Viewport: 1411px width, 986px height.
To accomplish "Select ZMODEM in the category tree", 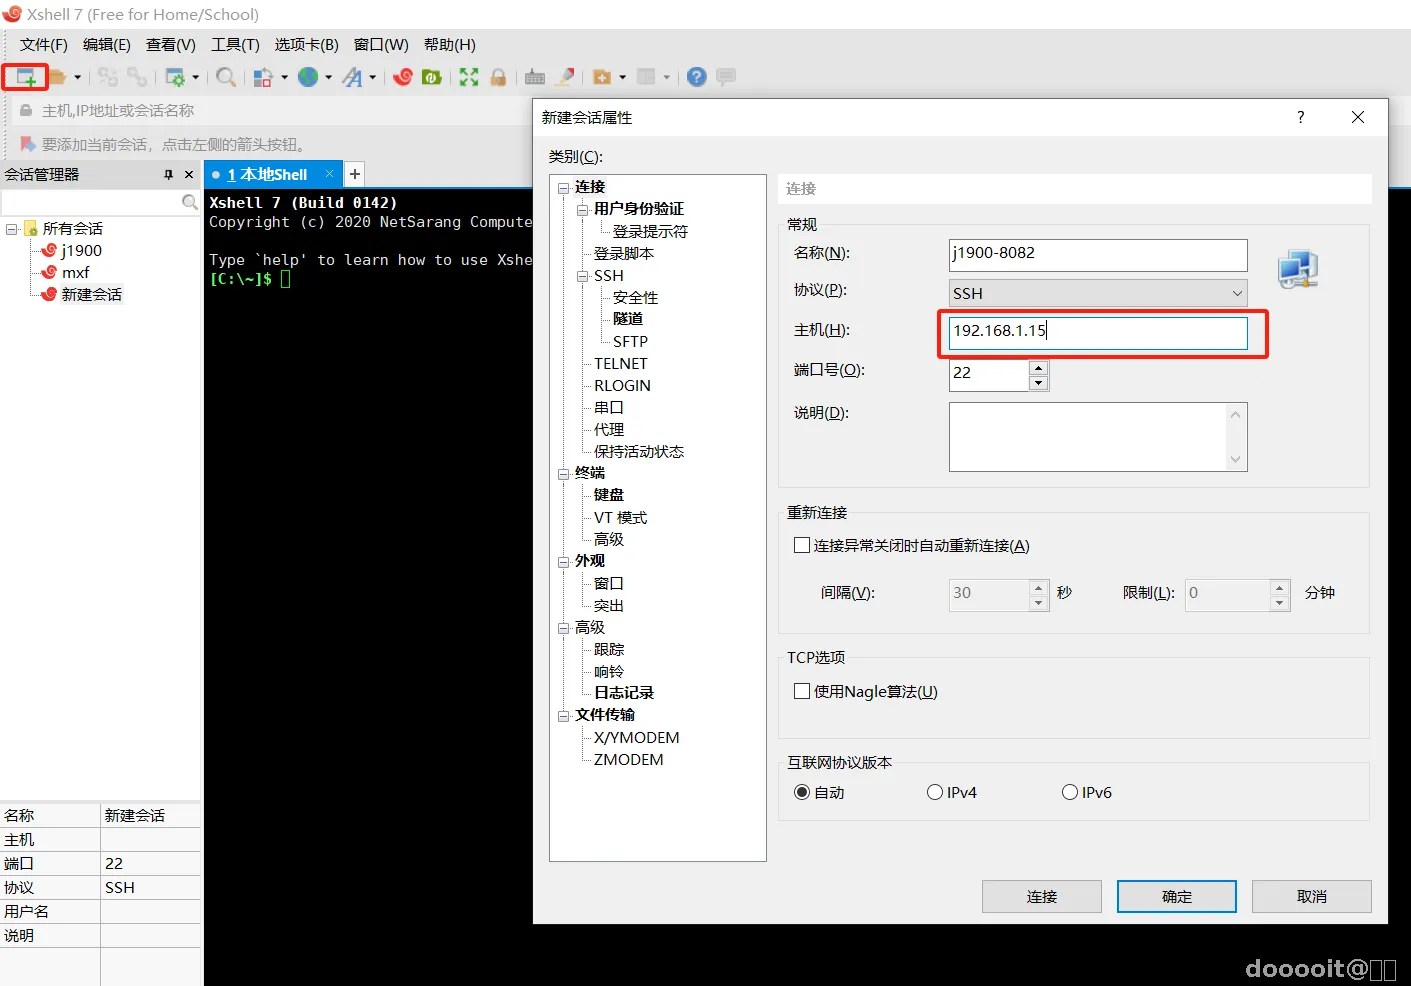I will 629,760.
